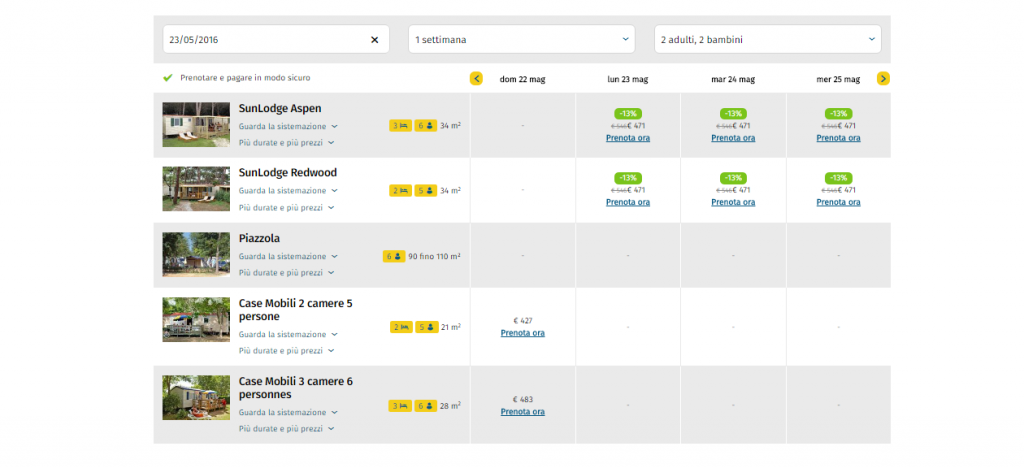Open Case Mobili 2 camere photo thumbnail
The height and width of the screenshot is (468, 1024).
[x=196, y=319]
